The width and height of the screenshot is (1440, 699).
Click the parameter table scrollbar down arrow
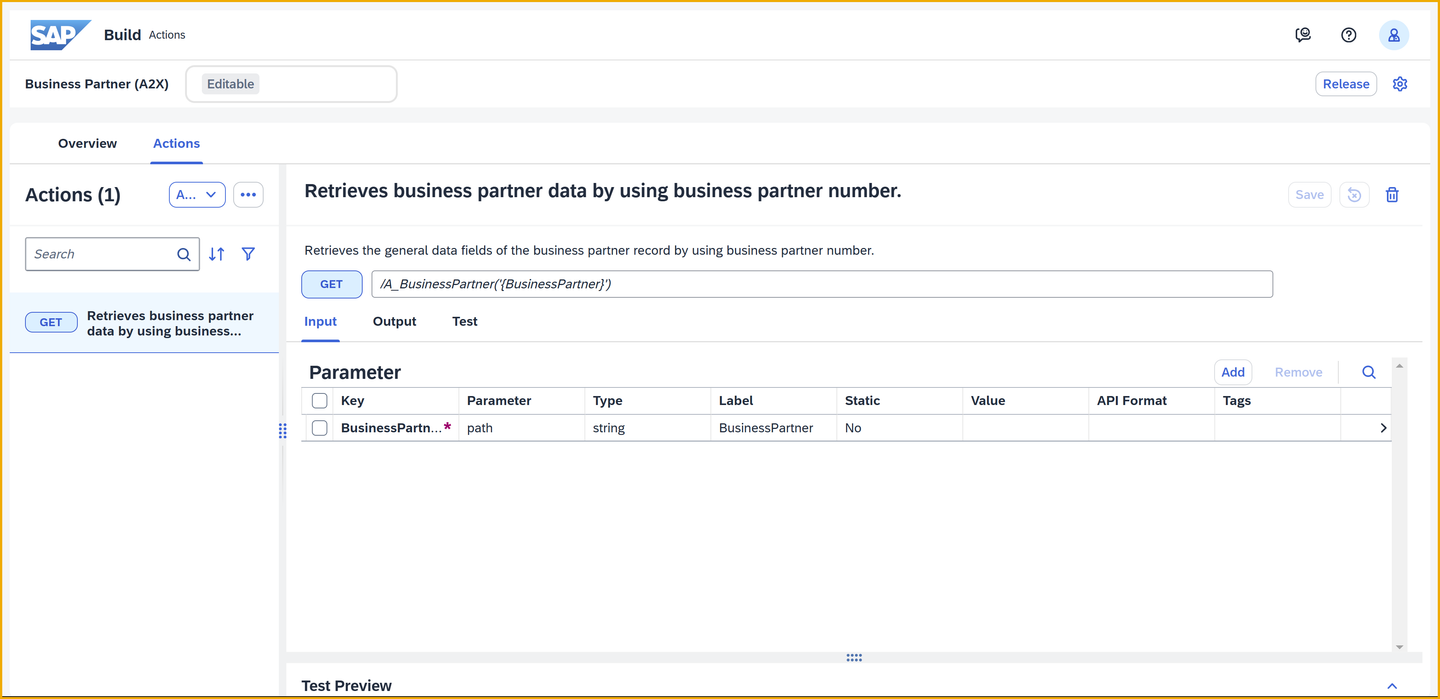click(1399, 647)
